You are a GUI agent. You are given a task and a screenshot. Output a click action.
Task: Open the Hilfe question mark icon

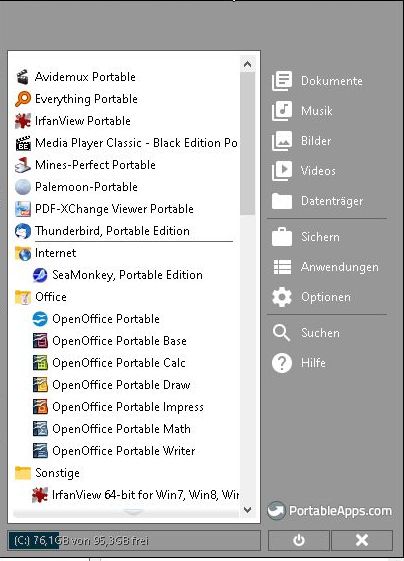tap(282, 363)
